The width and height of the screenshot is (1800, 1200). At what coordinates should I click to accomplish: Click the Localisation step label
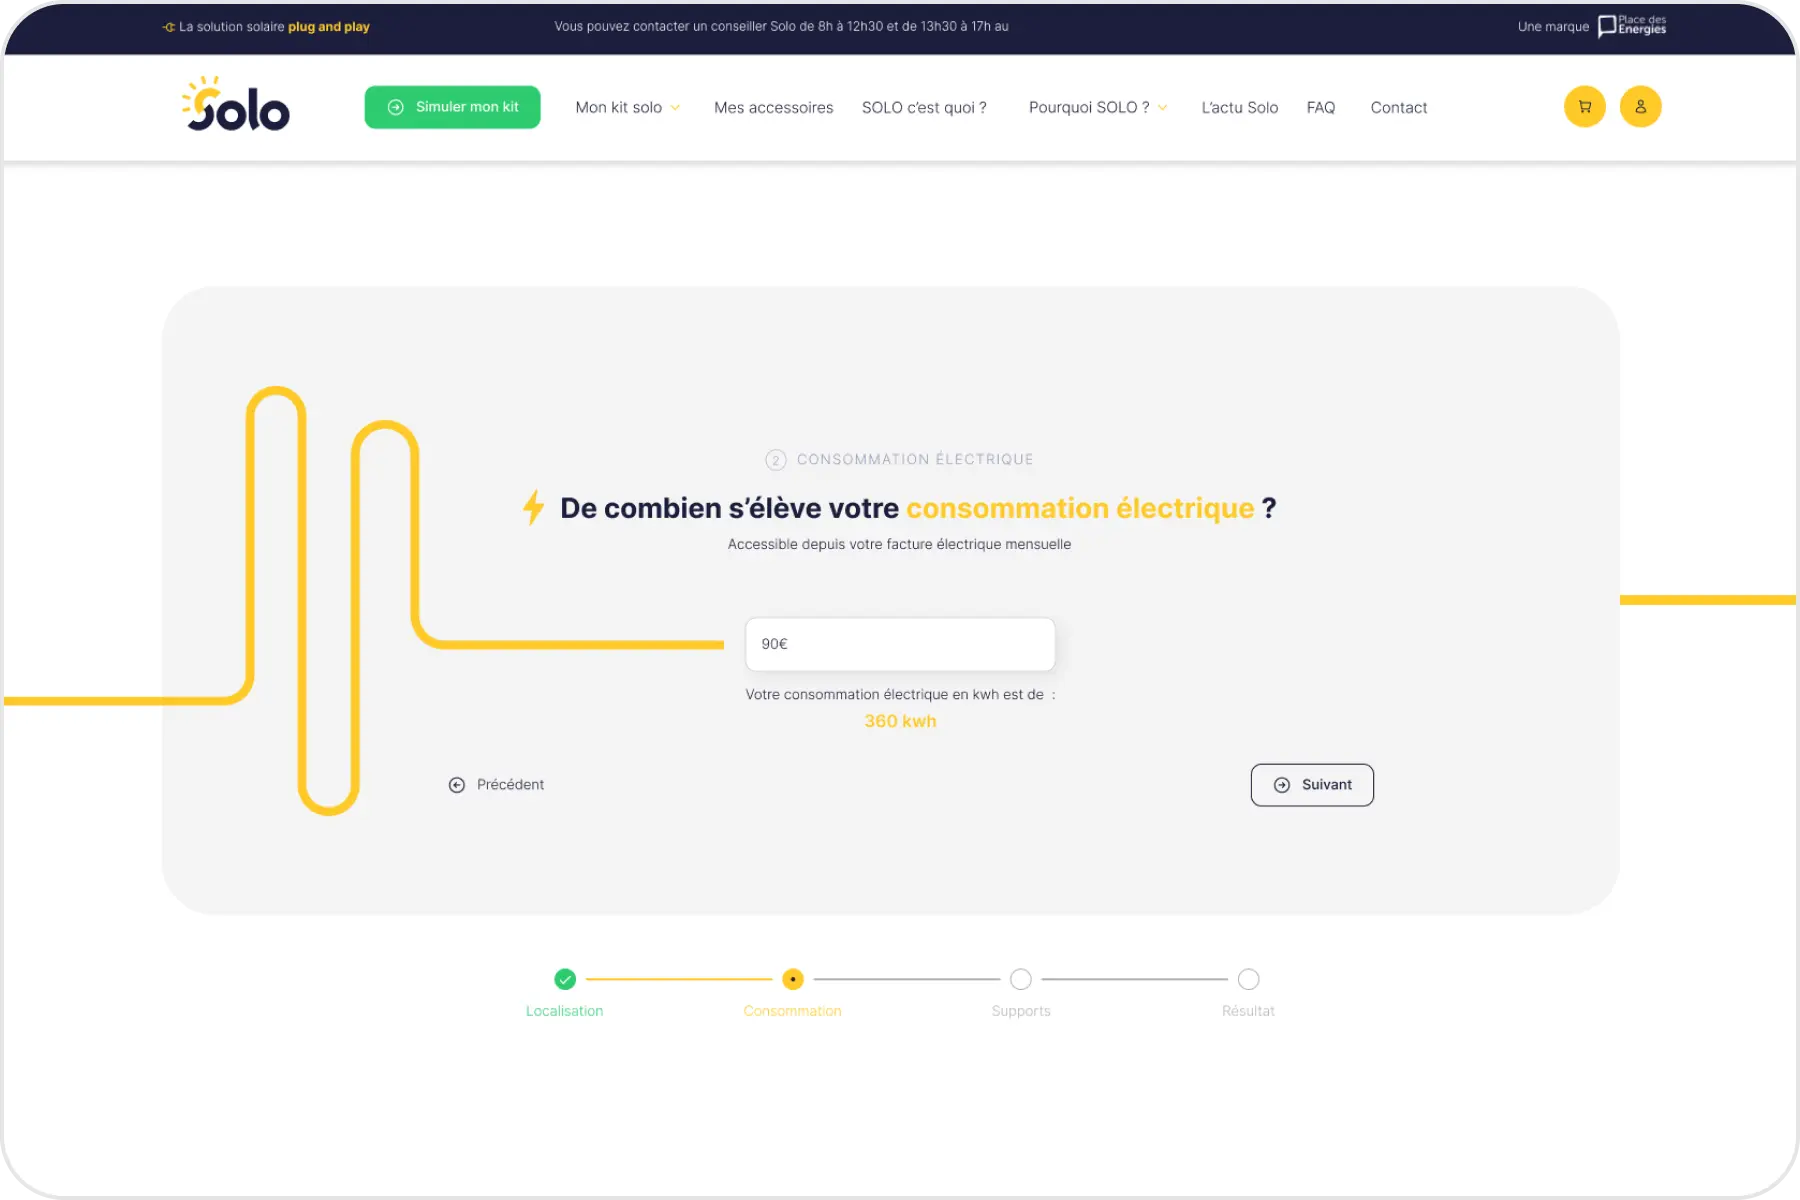tap(565, 1011)
